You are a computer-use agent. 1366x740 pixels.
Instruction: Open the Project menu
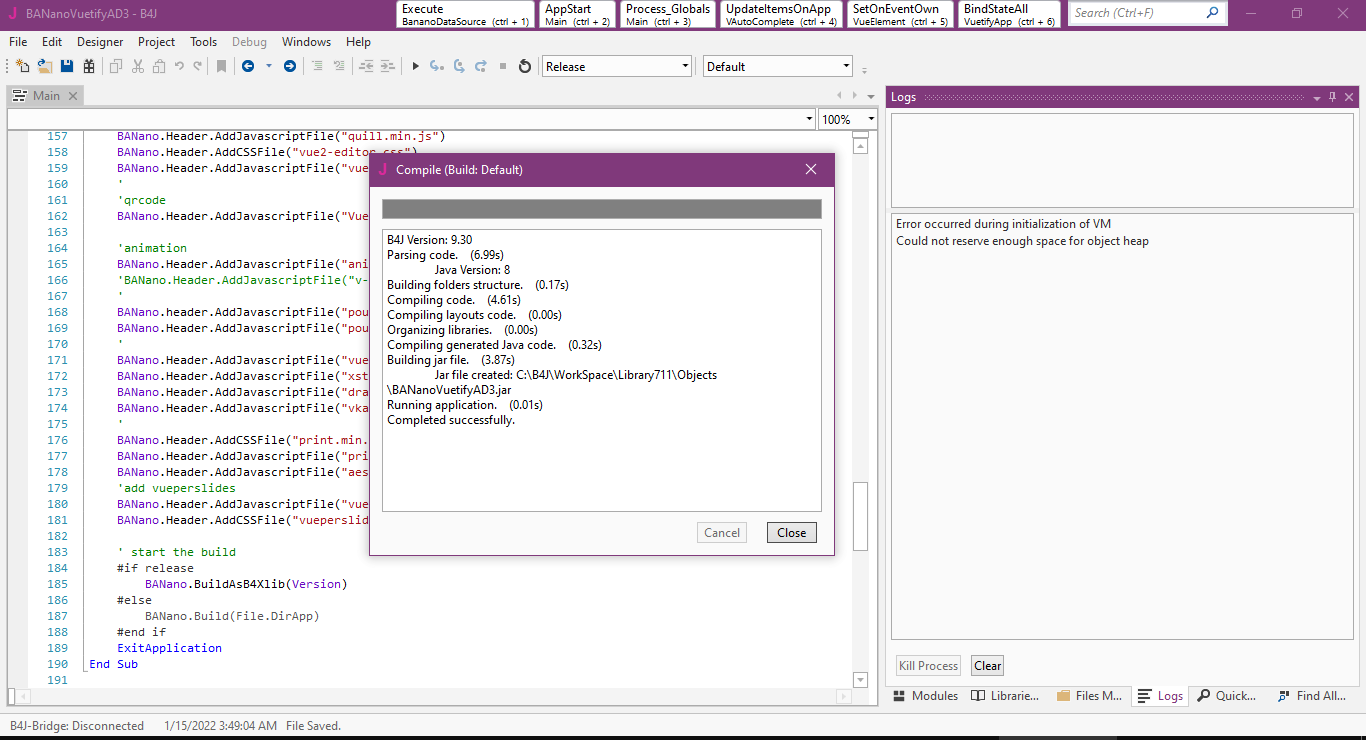[156, 42]
